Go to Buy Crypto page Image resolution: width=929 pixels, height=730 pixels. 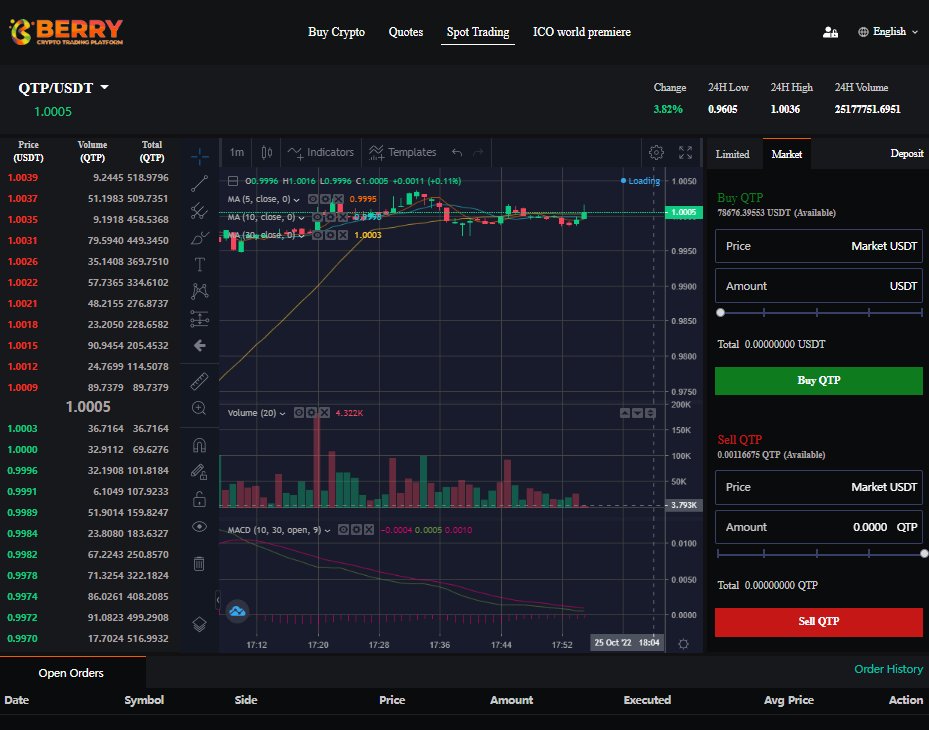pyautogui.click(x=337, y=32)
